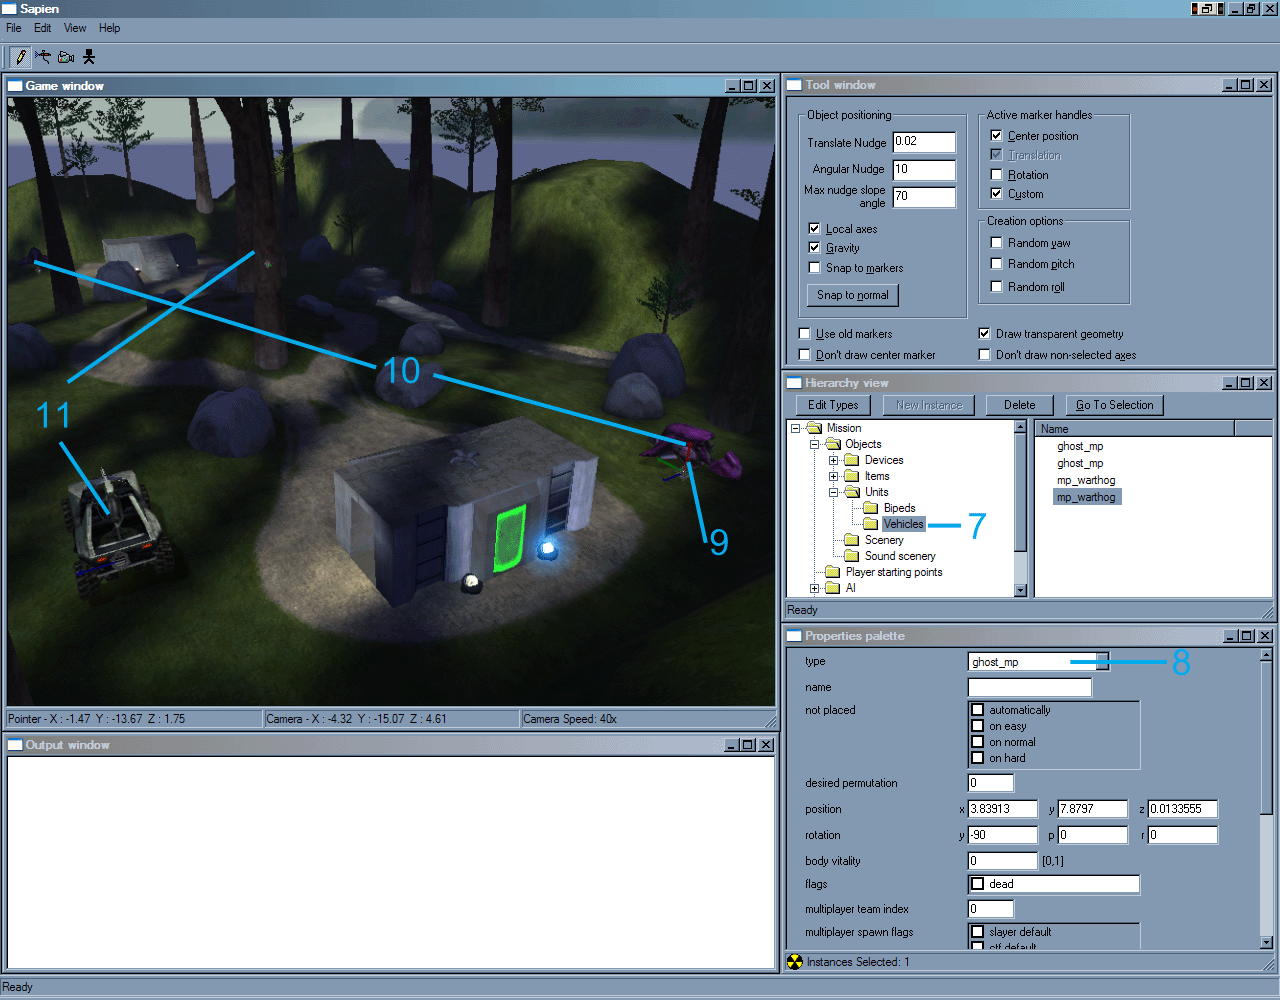The height and width of the screenshot is (1000, 1280).
Task: Select the highlighted mp_warthog instance
Action: (1087, 497)
